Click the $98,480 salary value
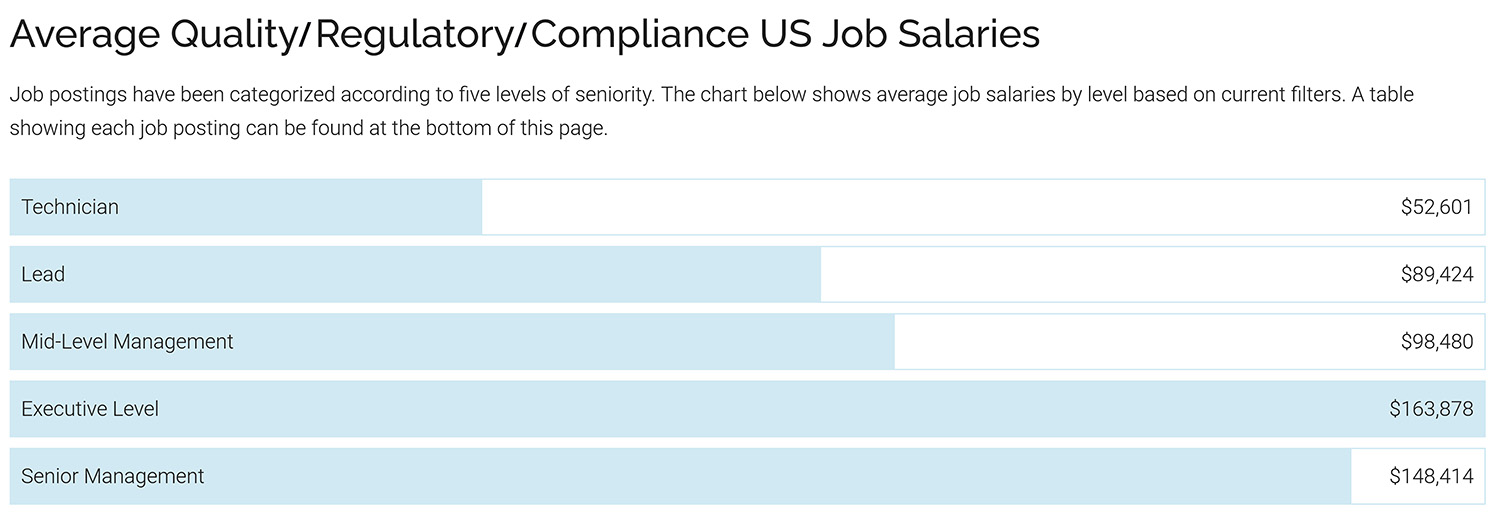The width and height of the screenshot is (1499, 524). 1437,342
